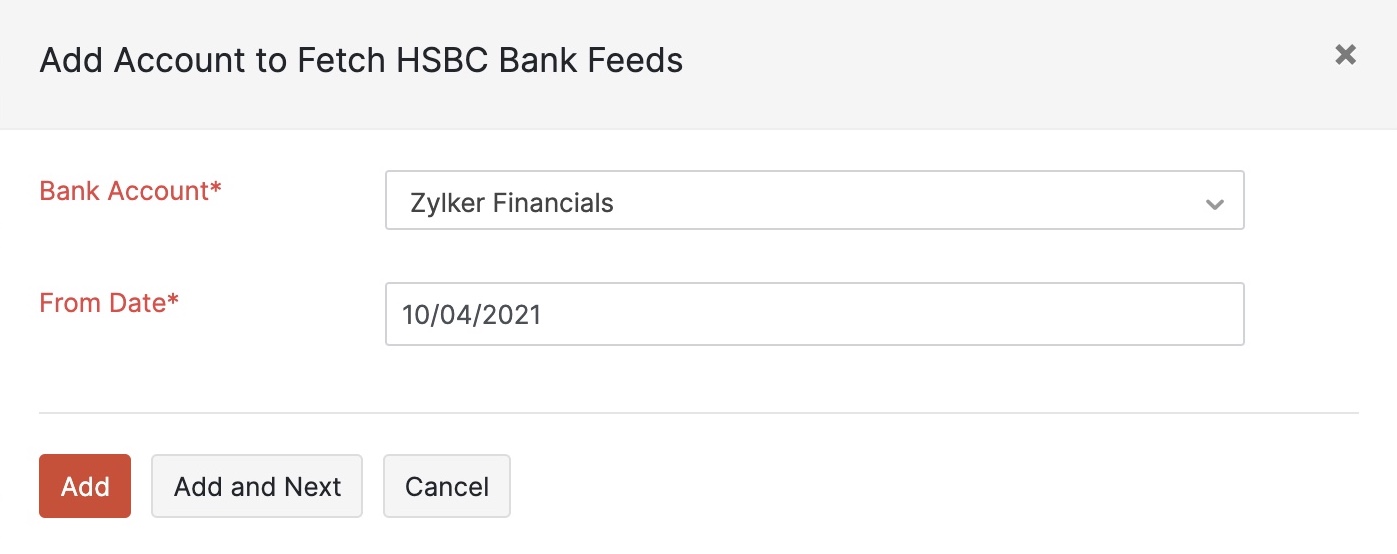The image size is (1397, 554).
Task: Click the dialog title text
Action: pos(361,61)
